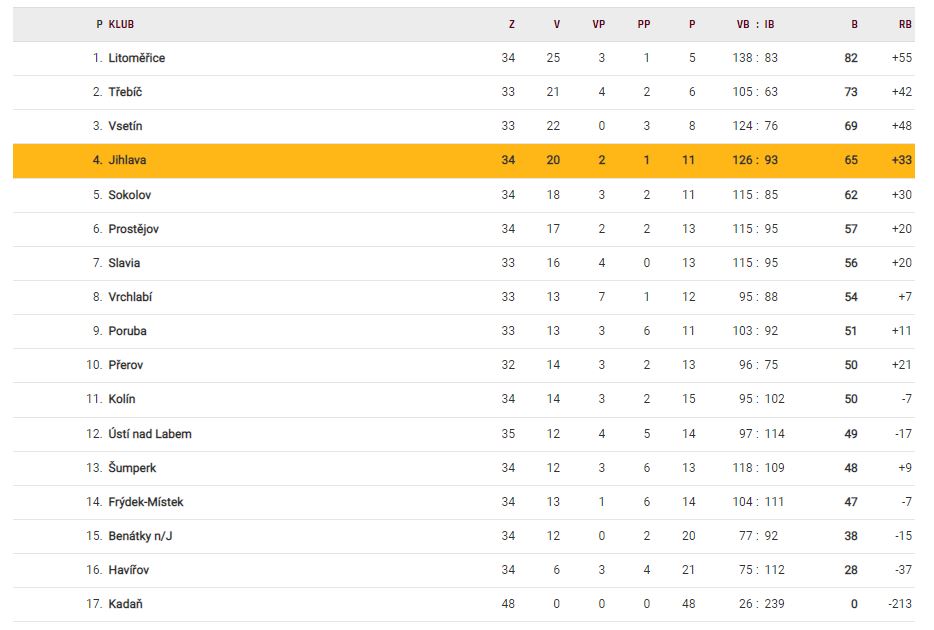Select the Šumperk team entry
This screenshot has height=630, width=934.
[132, 468]
